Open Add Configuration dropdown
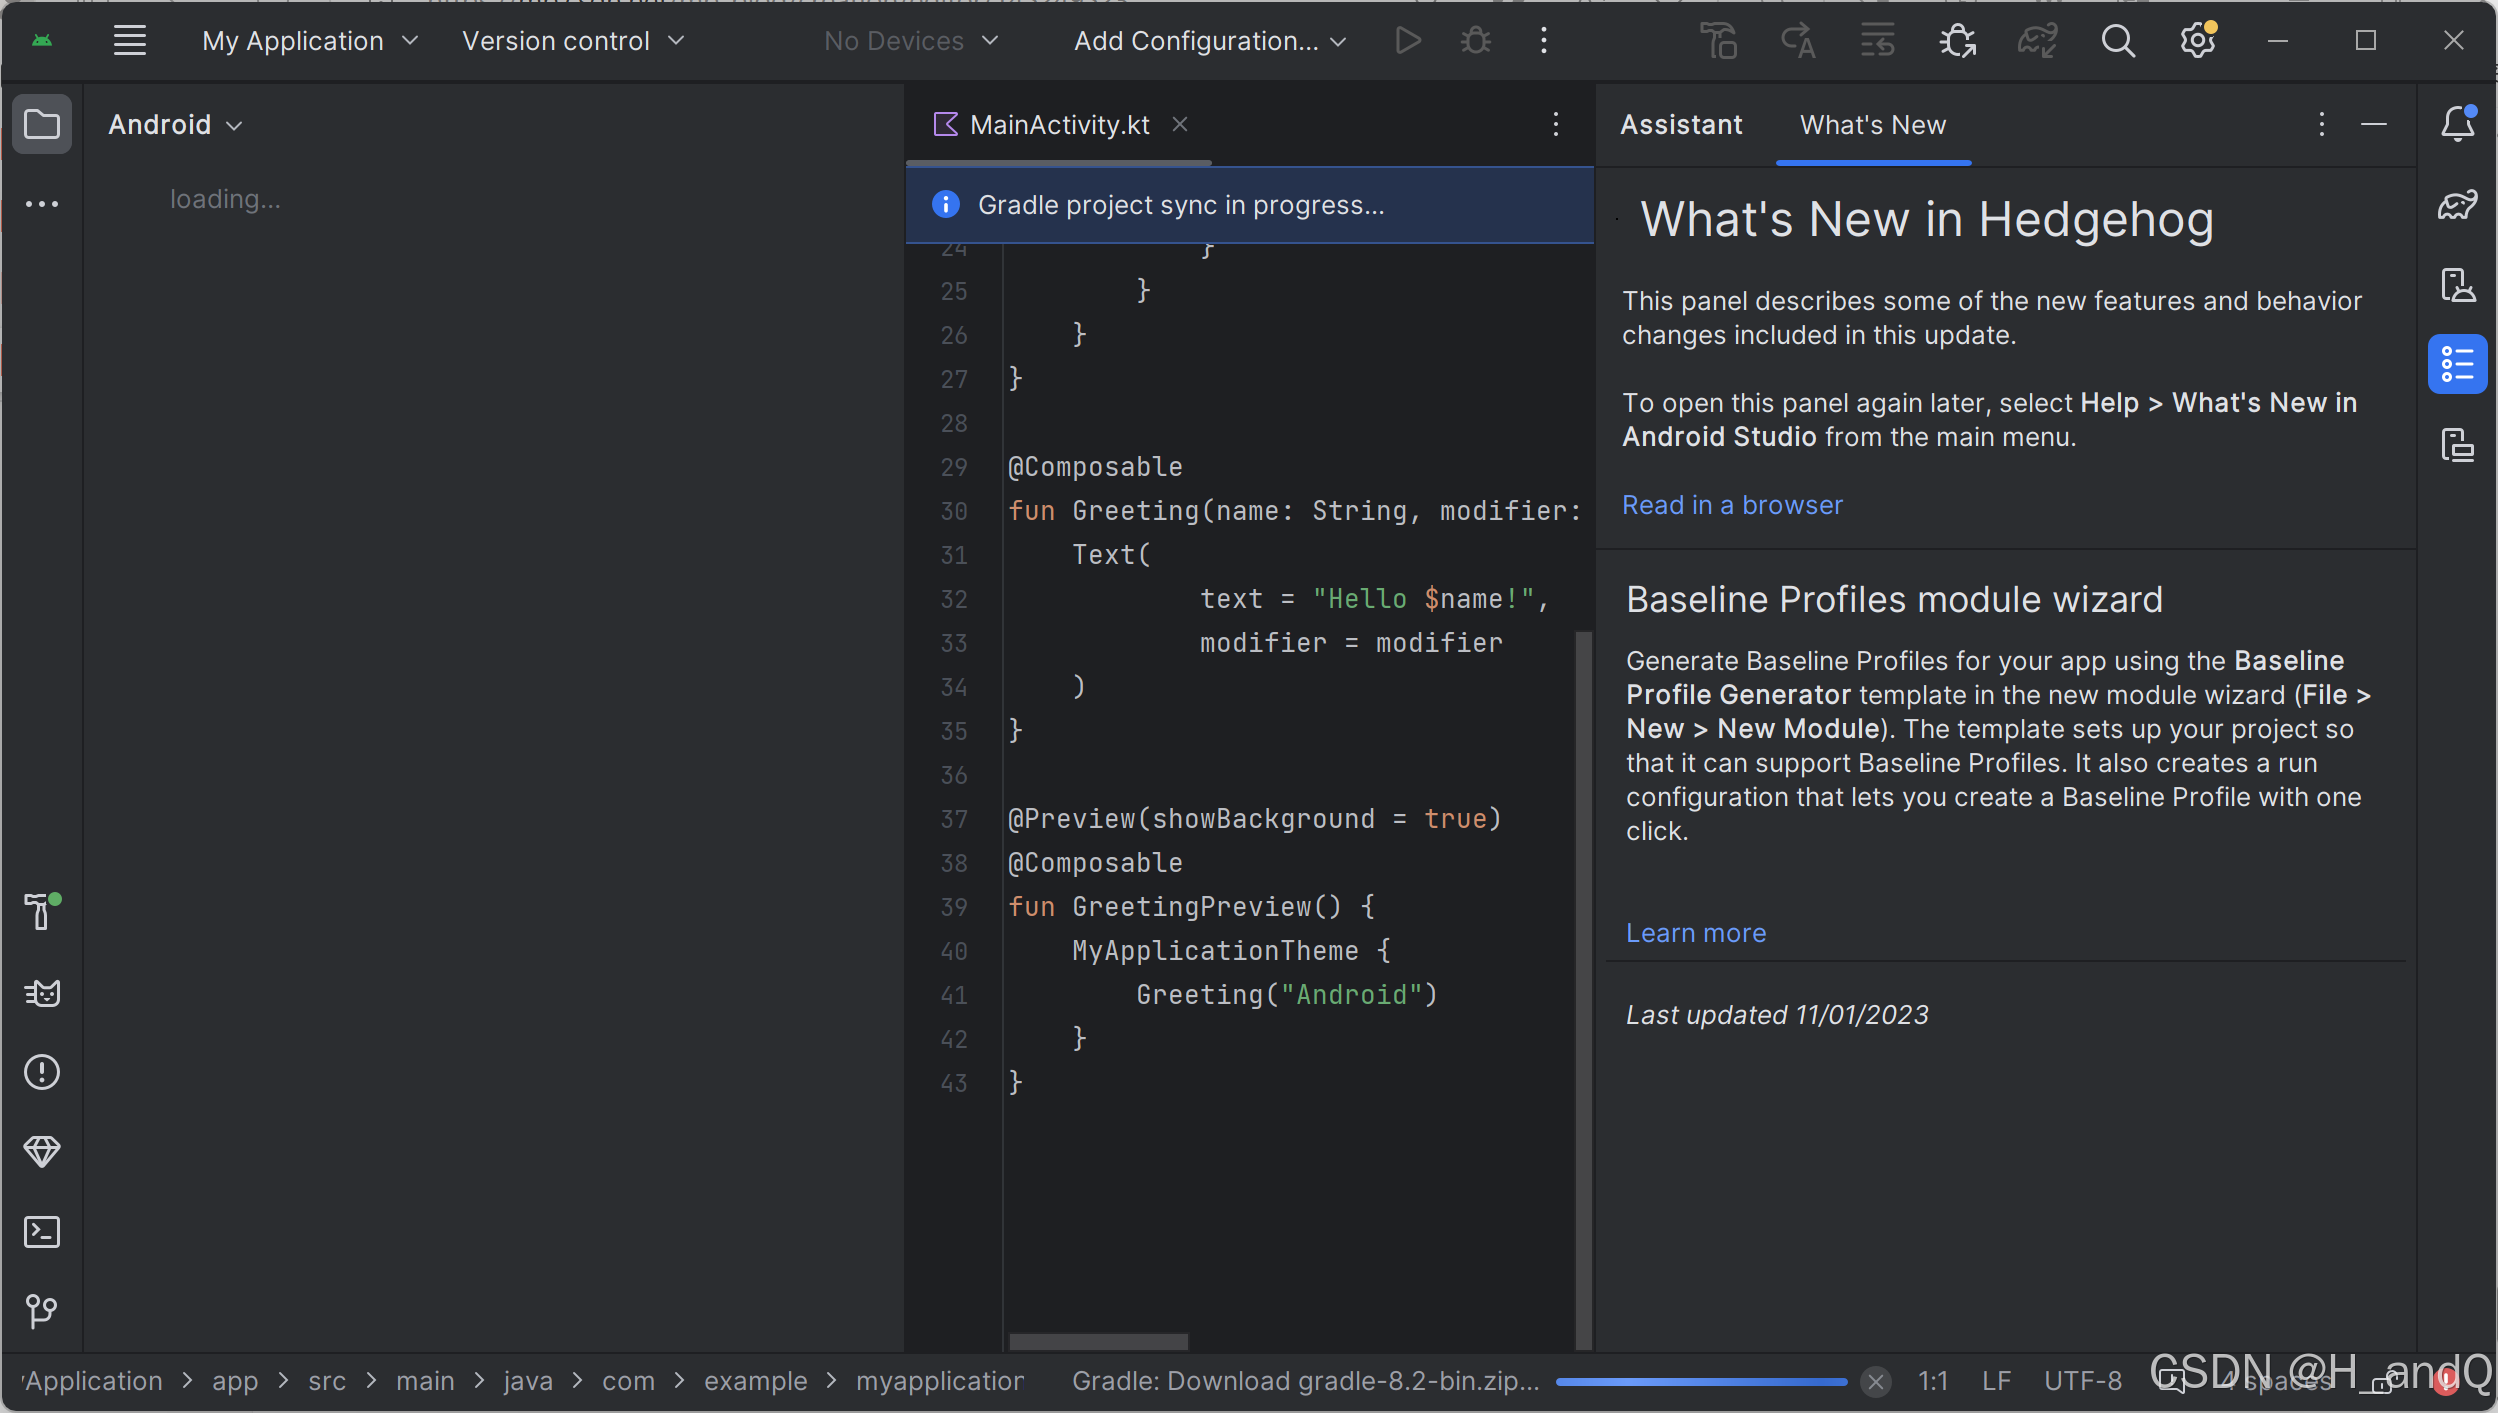The width and height of the screenshot is (2498, 1413). [1210, 41]
